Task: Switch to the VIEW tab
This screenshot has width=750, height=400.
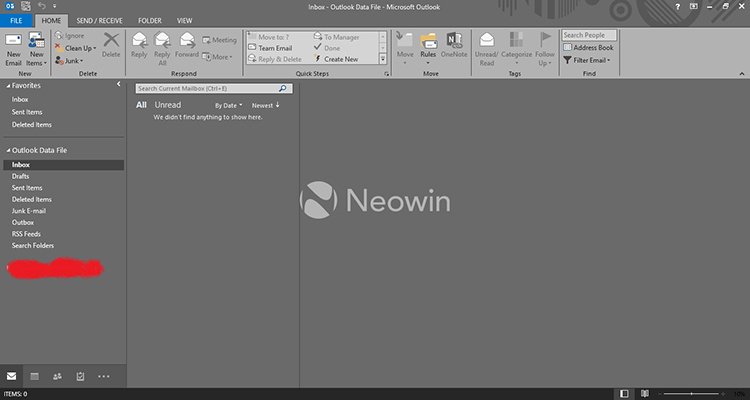Action: tap(185, 21)
